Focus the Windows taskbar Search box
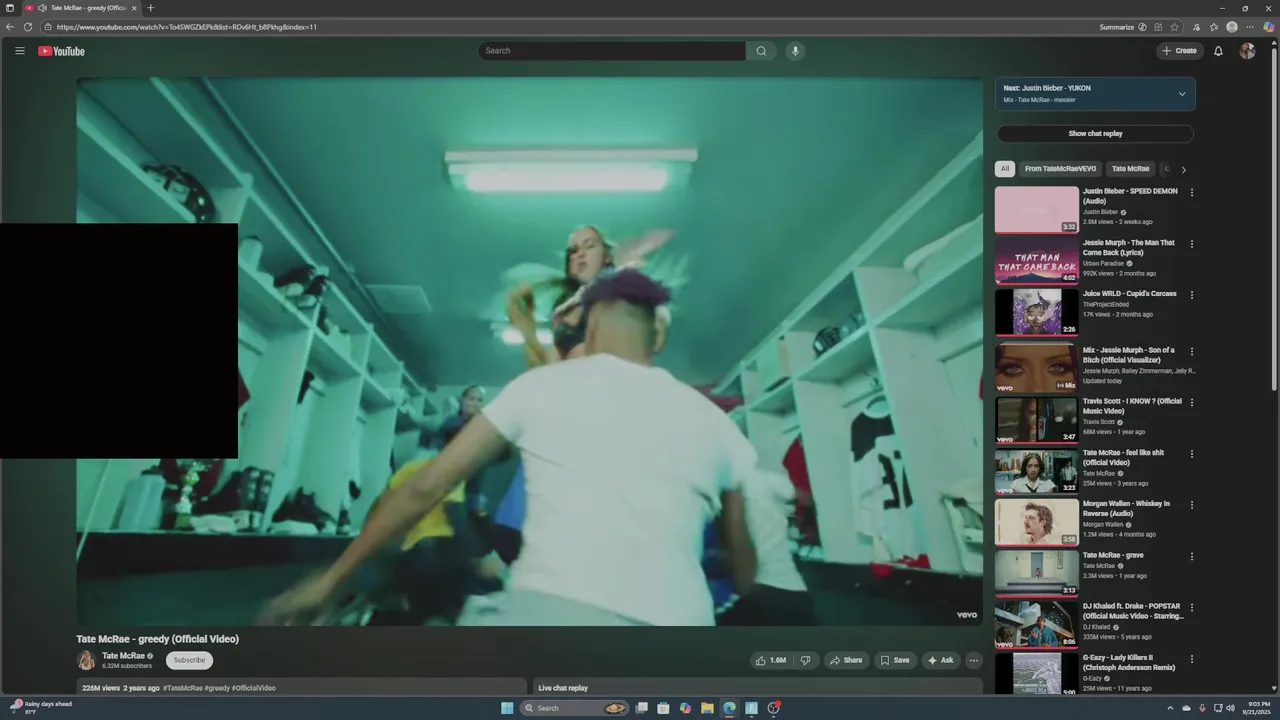This screenshot has height=720, width=1280. click(x=575, y=708)
